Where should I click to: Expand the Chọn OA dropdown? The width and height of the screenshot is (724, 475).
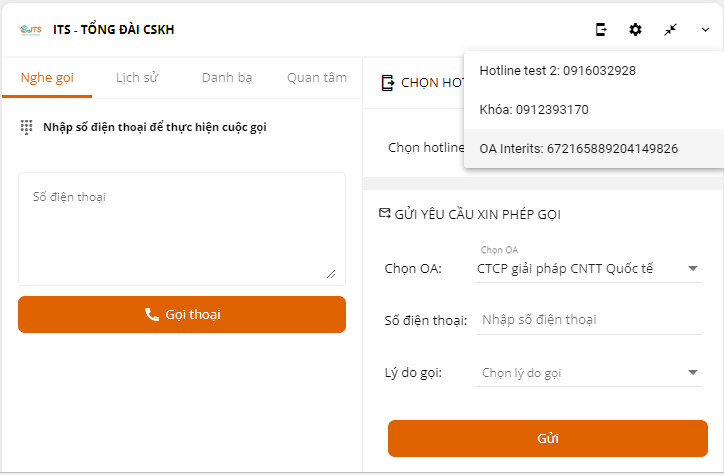coord(589,268)
